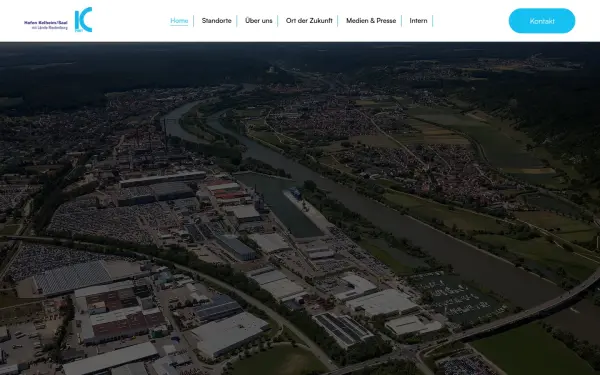600x375 pixels.
Task: Open Medien & Presse section
Action: click(x=371, y=21)
